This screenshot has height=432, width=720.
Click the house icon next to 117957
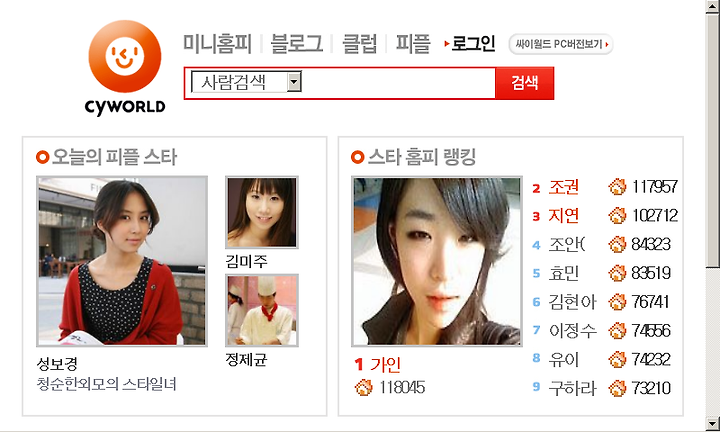(x=617, y=187)
